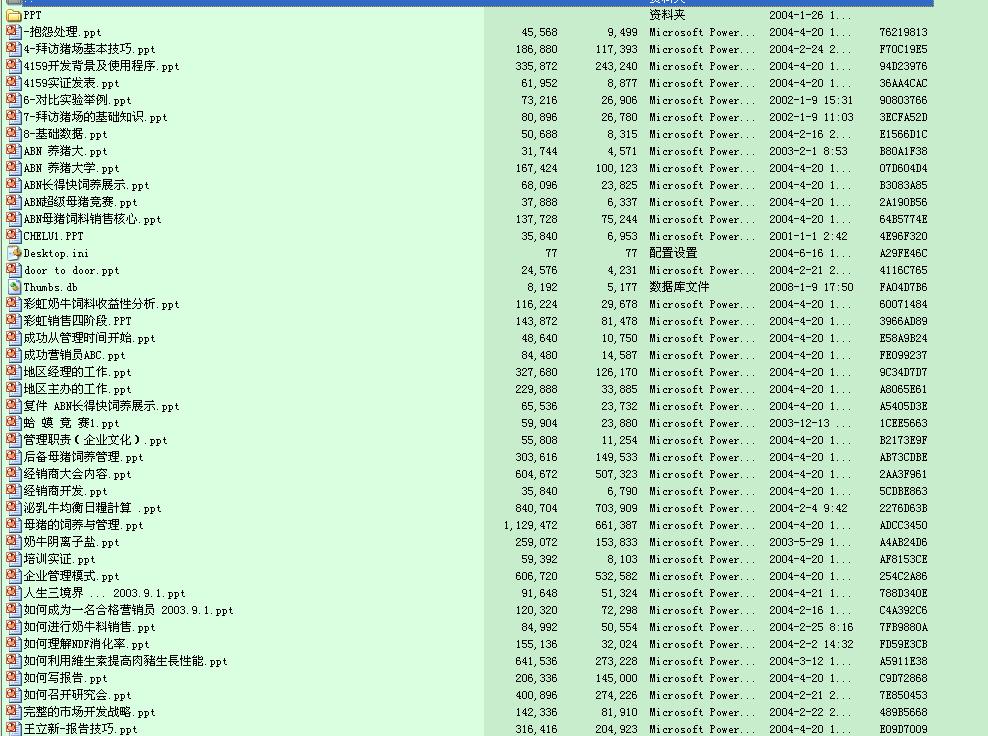The height and width of the screenshot is (736, 988).
Task: Click the 配置设置 type cell for Desktop.ini
Action: tap(673, 253)
